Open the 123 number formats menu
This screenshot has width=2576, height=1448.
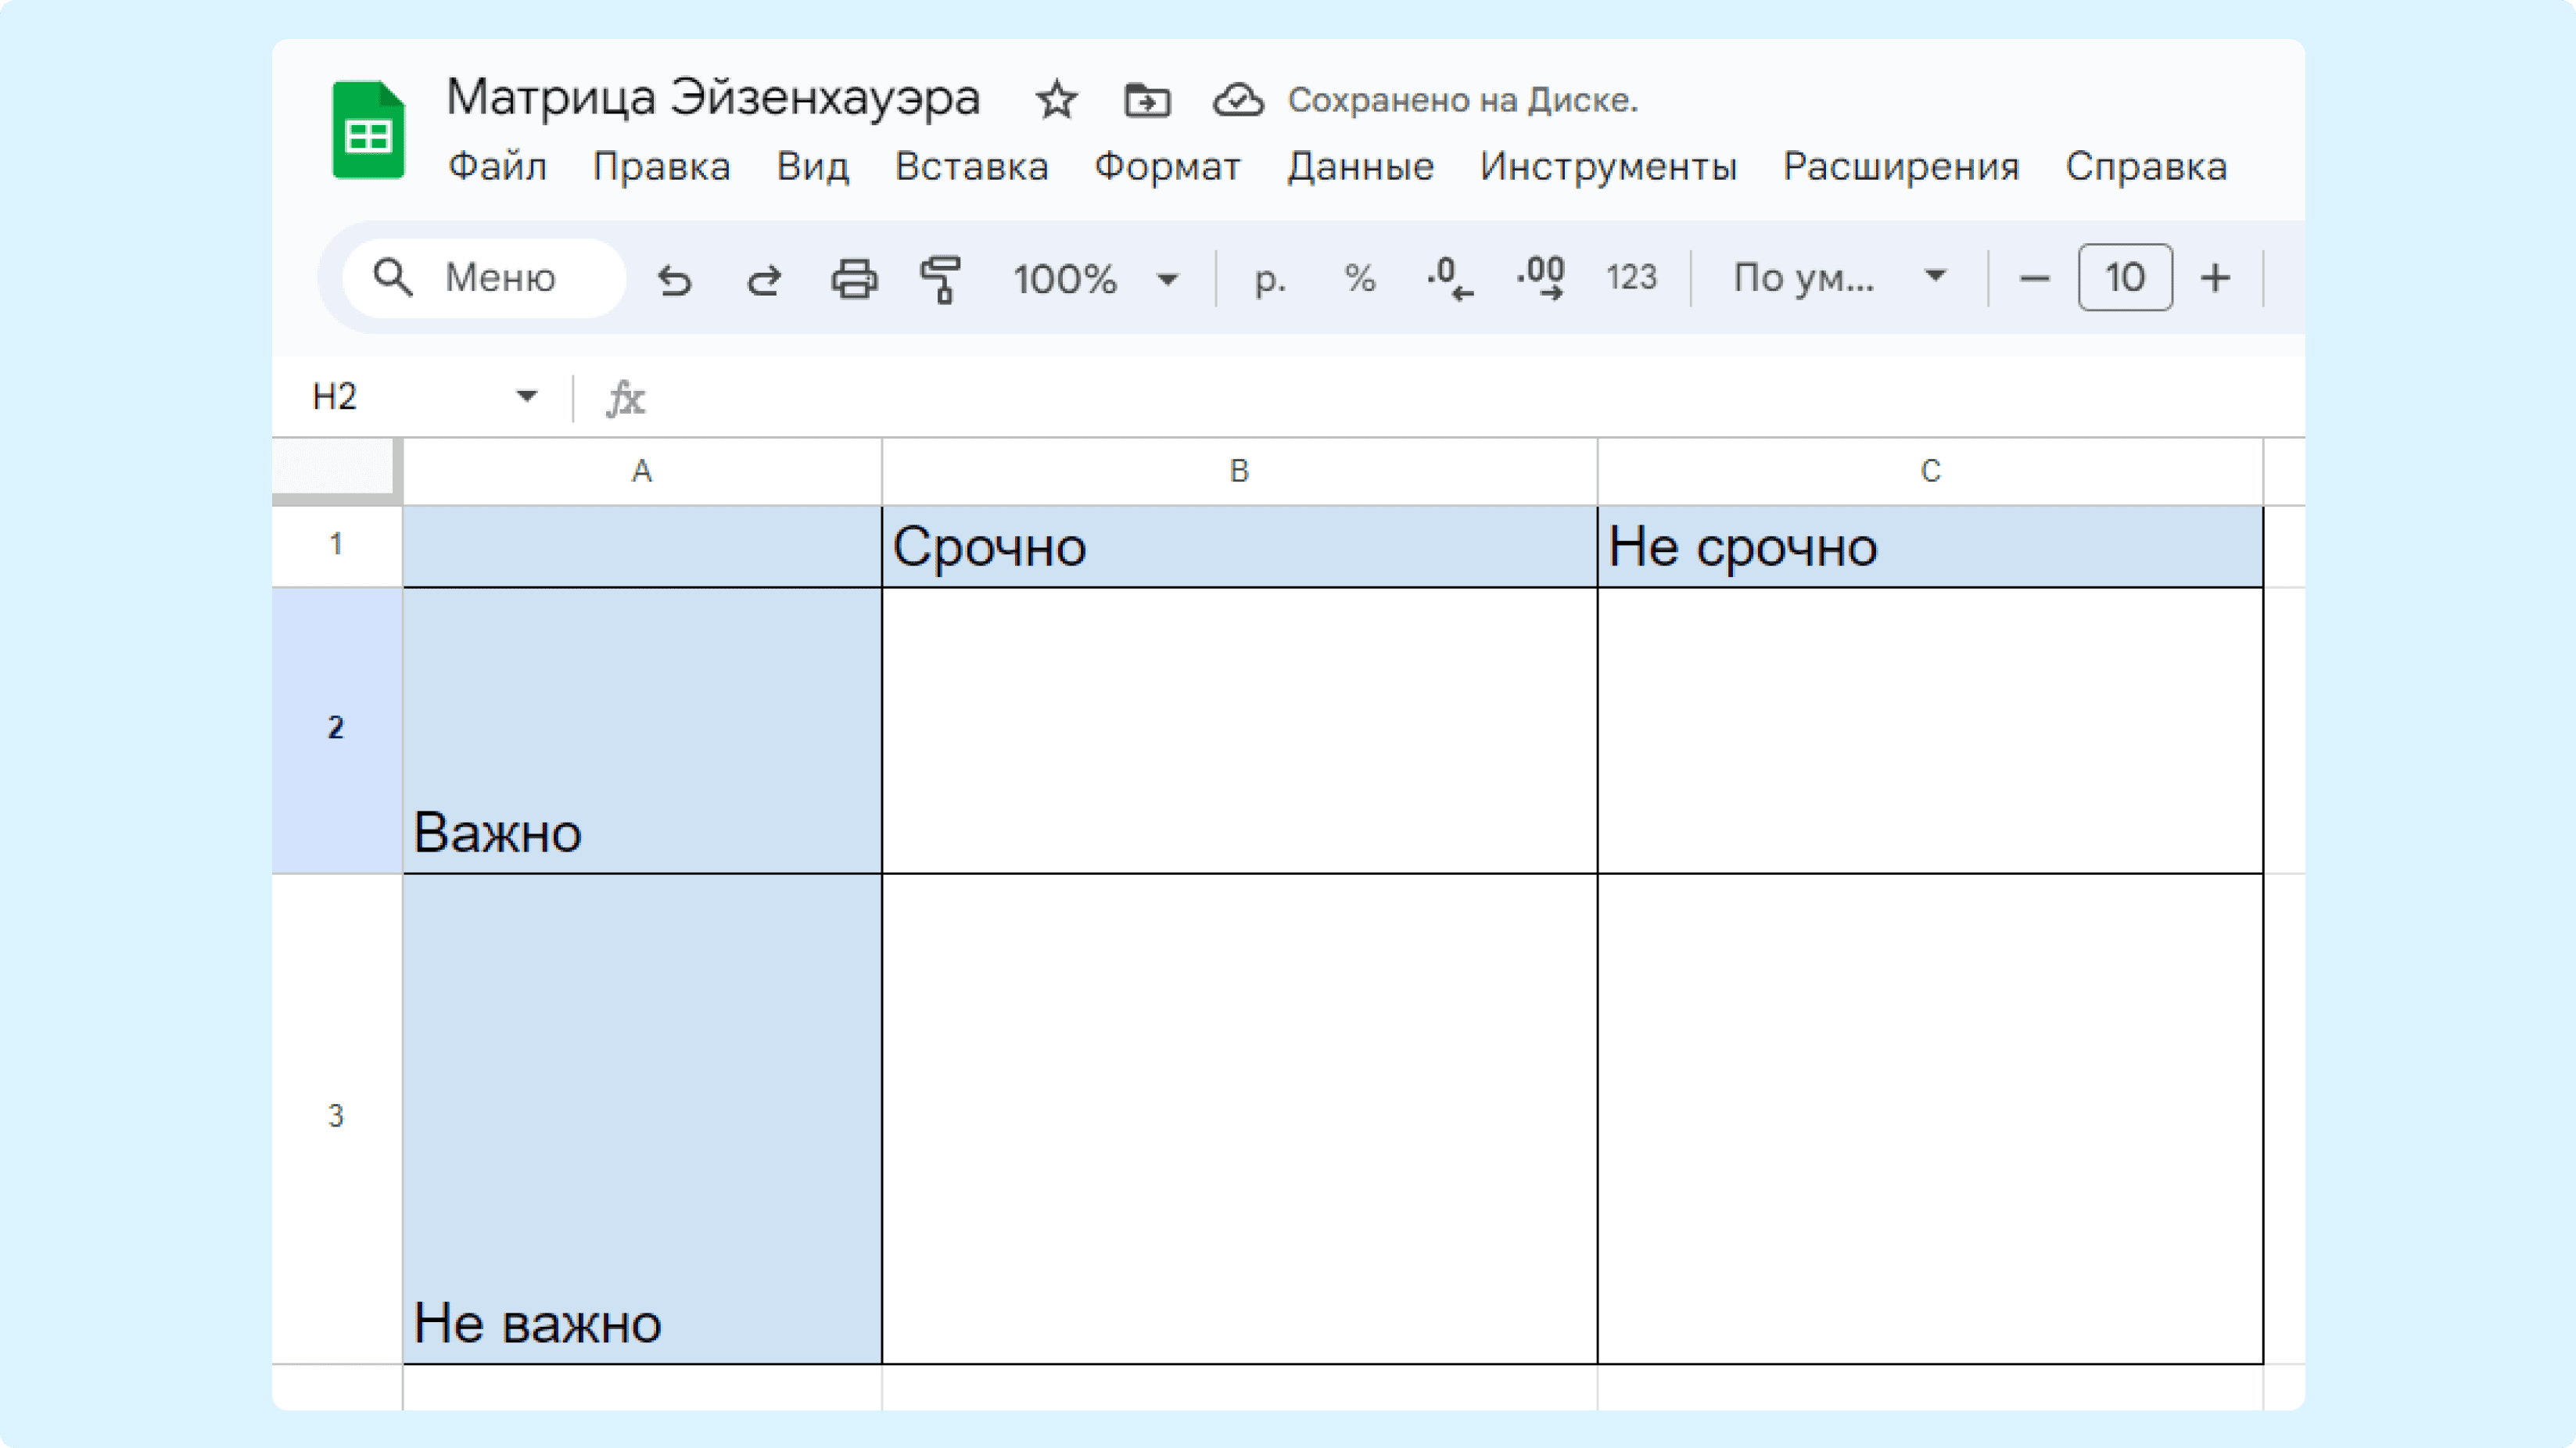[x=1631, y=278]
